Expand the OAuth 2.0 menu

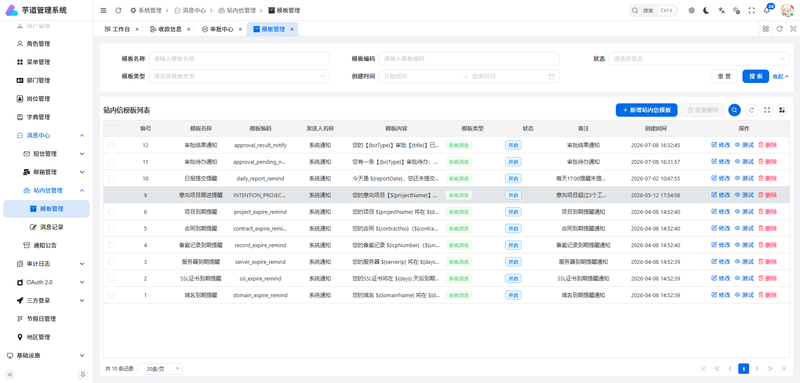(x=46, y=282)
